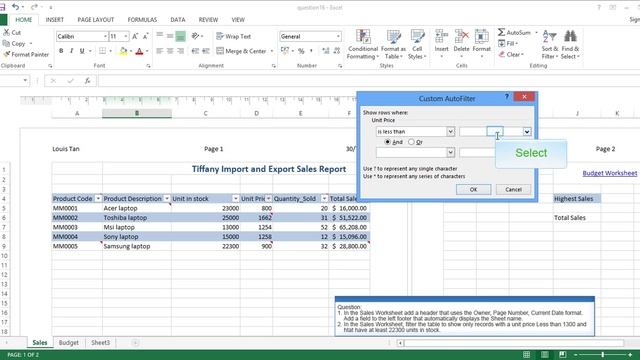Open the INSERT ribbon tab
The width and height of the screenshot is (640, 360).
55,20
